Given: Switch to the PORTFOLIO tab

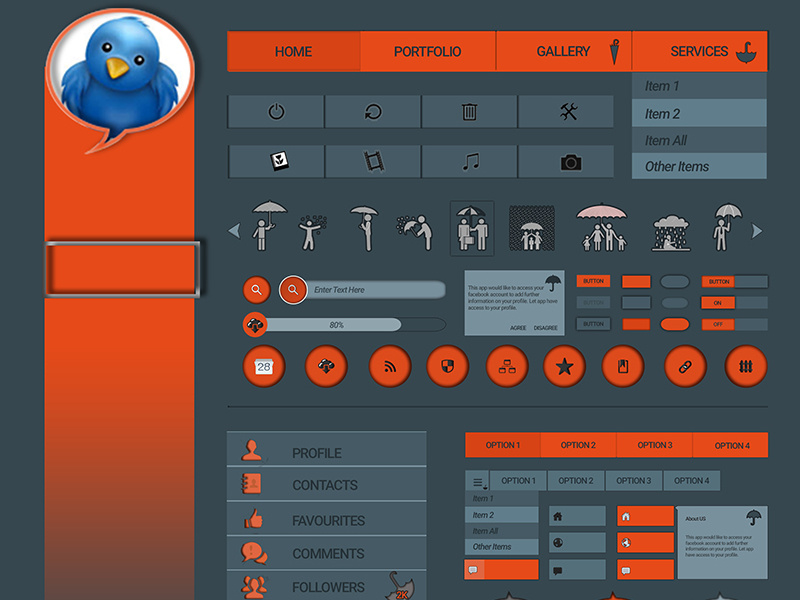Looking at the screenshot, I should point(428,51).
